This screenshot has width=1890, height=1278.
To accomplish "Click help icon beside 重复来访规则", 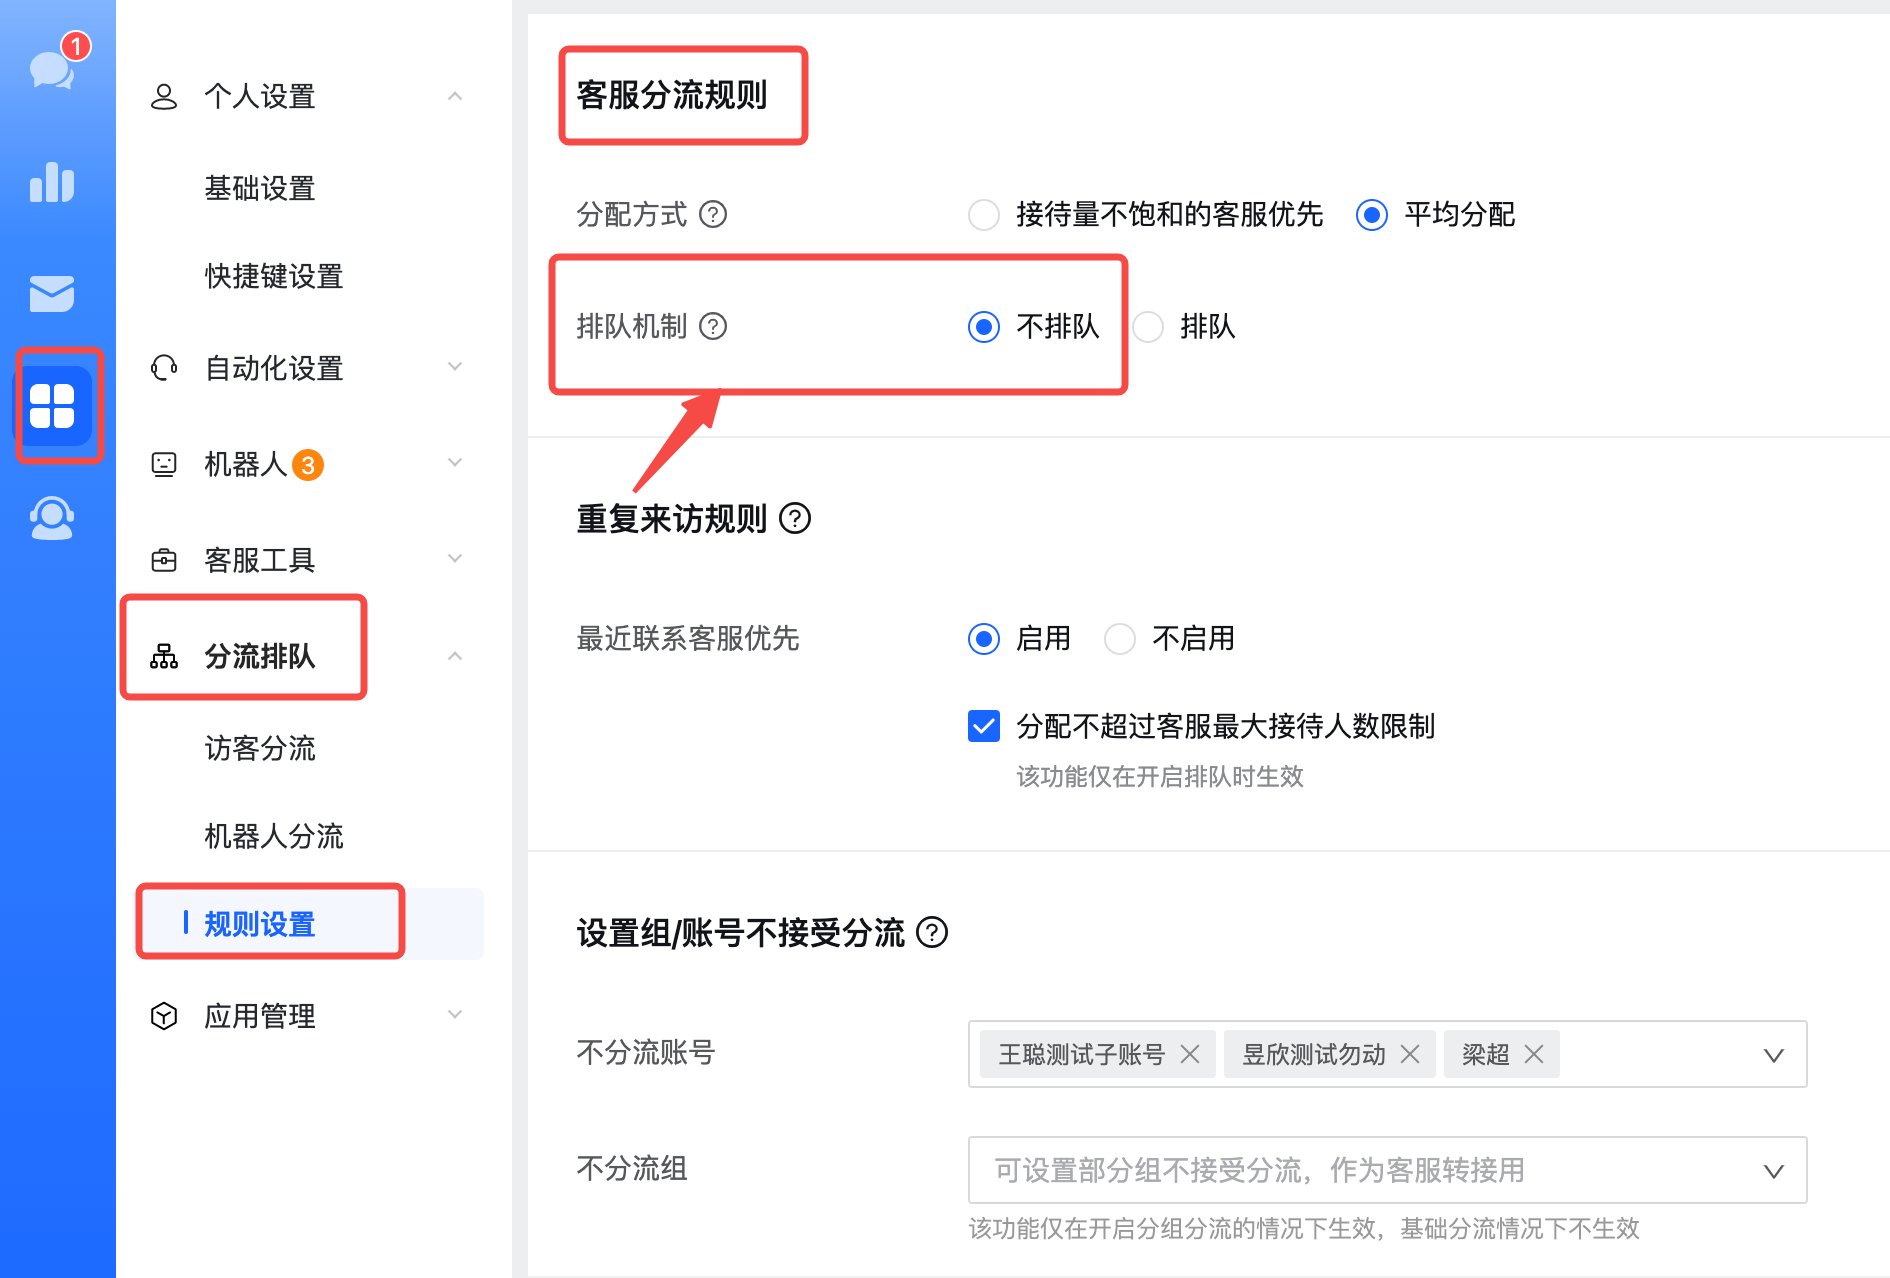I will (x=795, y=519).
